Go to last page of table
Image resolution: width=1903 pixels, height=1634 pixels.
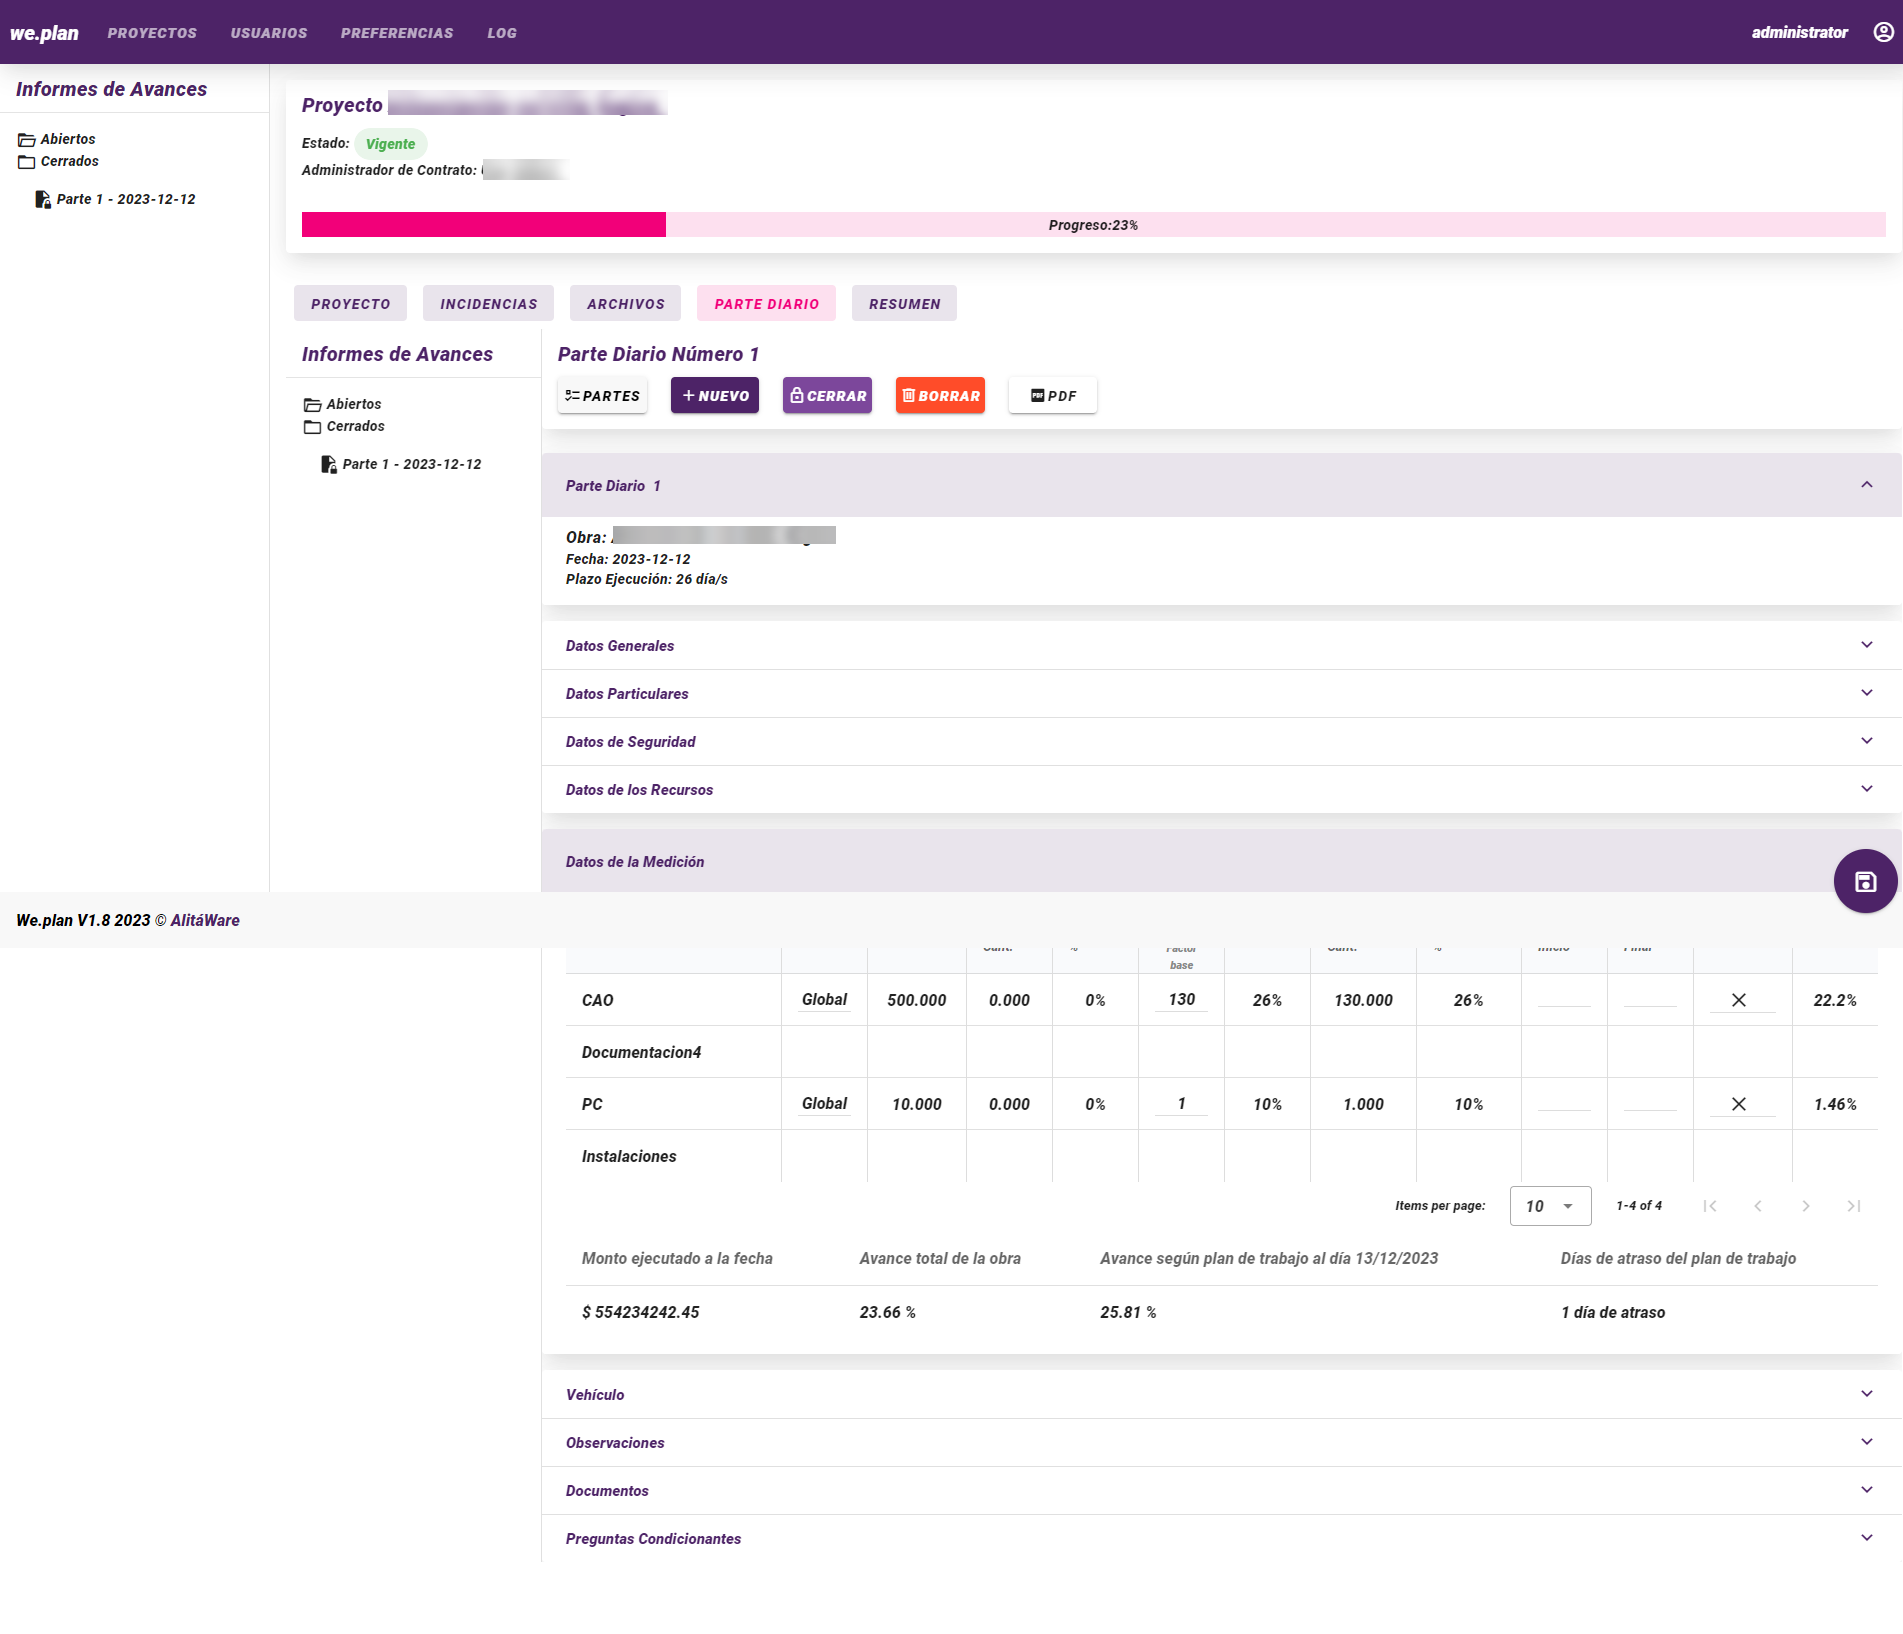point(1854,1206)
